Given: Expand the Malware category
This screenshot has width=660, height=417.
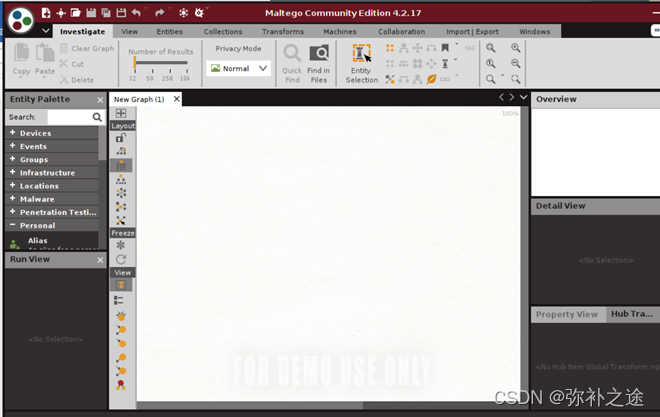Looking at the screenshot, I should 53,199.
